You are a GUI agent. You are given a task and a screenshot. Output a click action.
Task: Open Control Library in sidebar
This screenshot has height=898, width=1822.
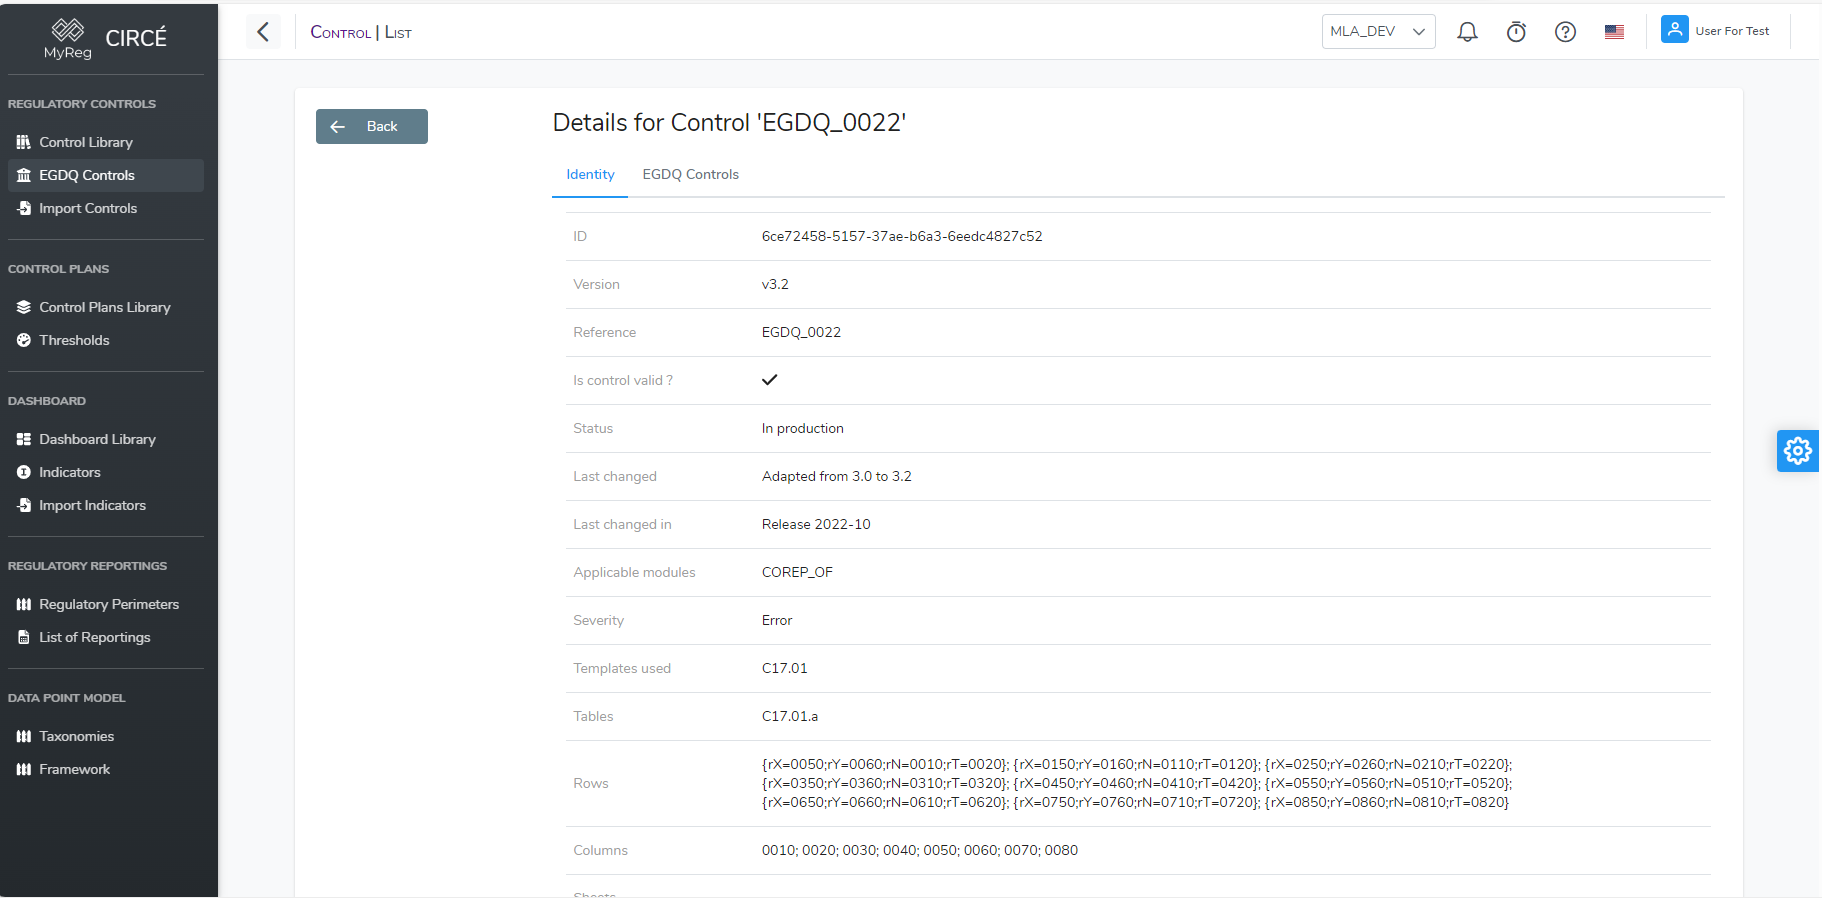(86, 143)
